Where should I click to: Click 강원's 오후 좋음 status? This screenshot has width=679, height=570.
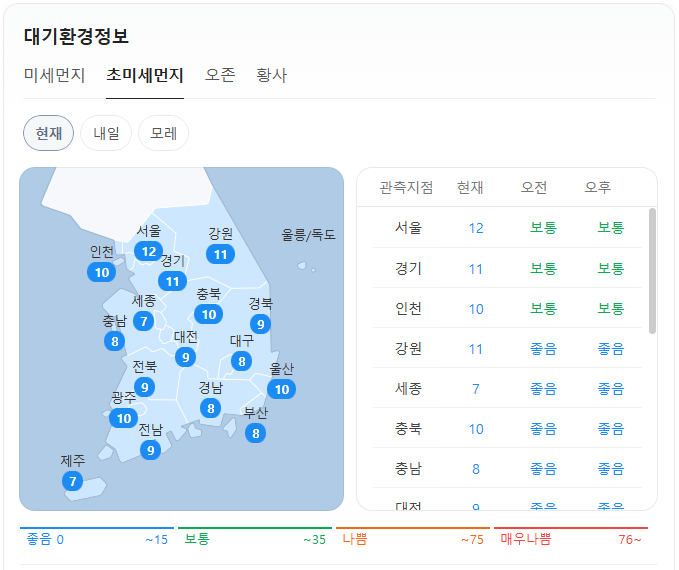(x=611, y=349)
